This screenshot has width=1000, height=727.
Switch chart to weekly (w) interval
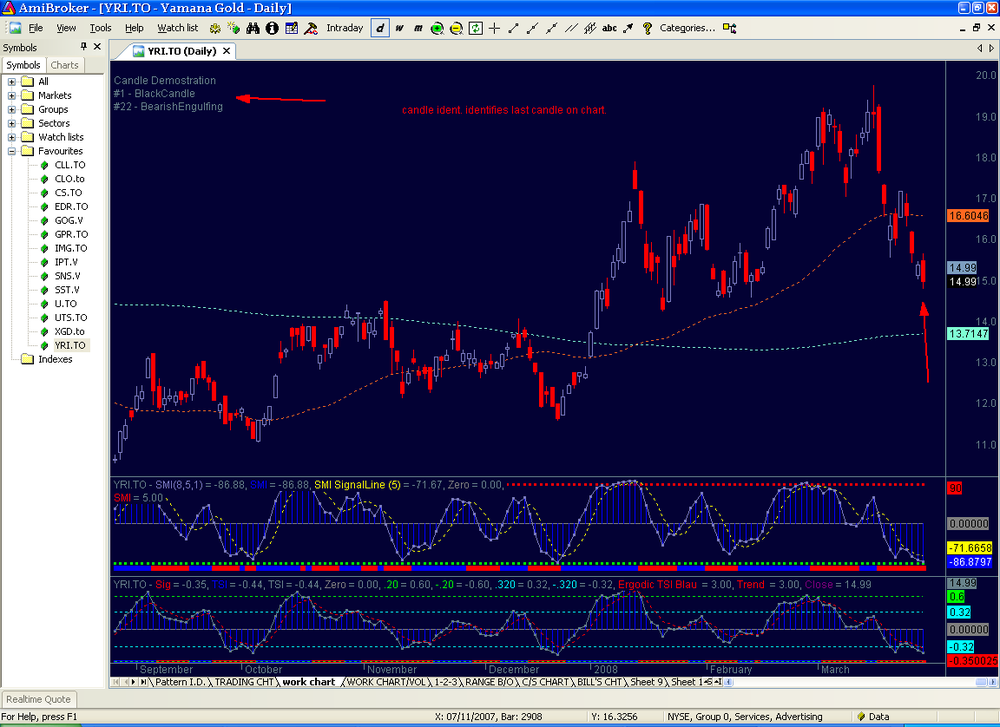(x=399, y=28)
